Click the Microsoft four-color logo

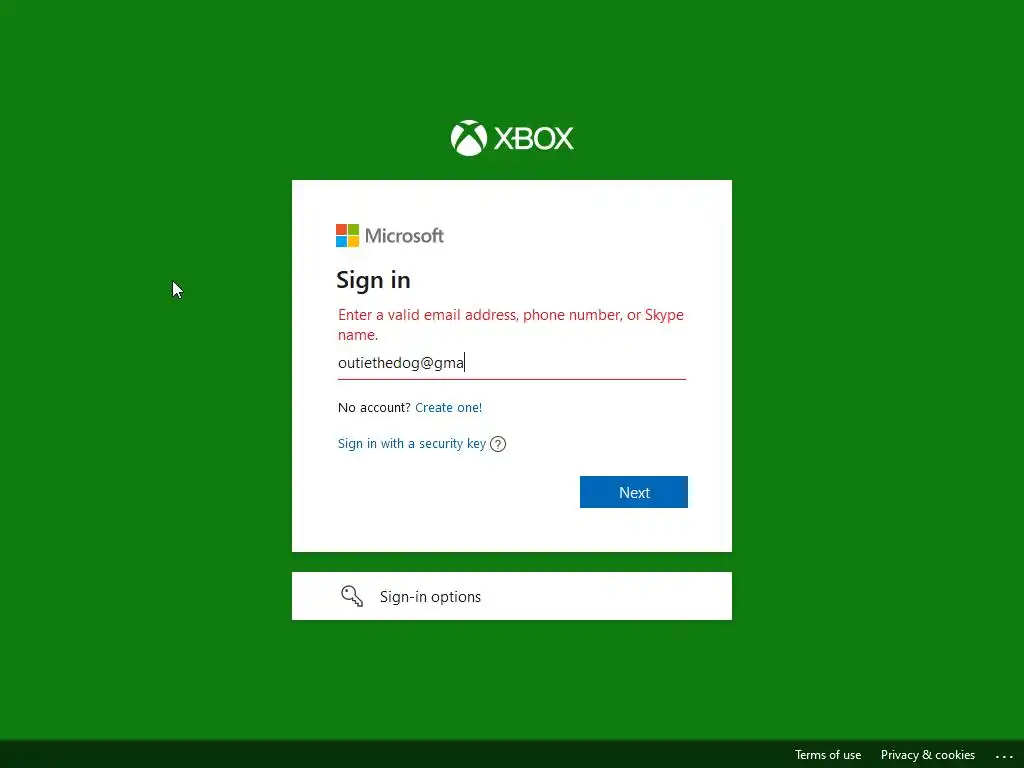pyautogui.click(x=347, y=236)
